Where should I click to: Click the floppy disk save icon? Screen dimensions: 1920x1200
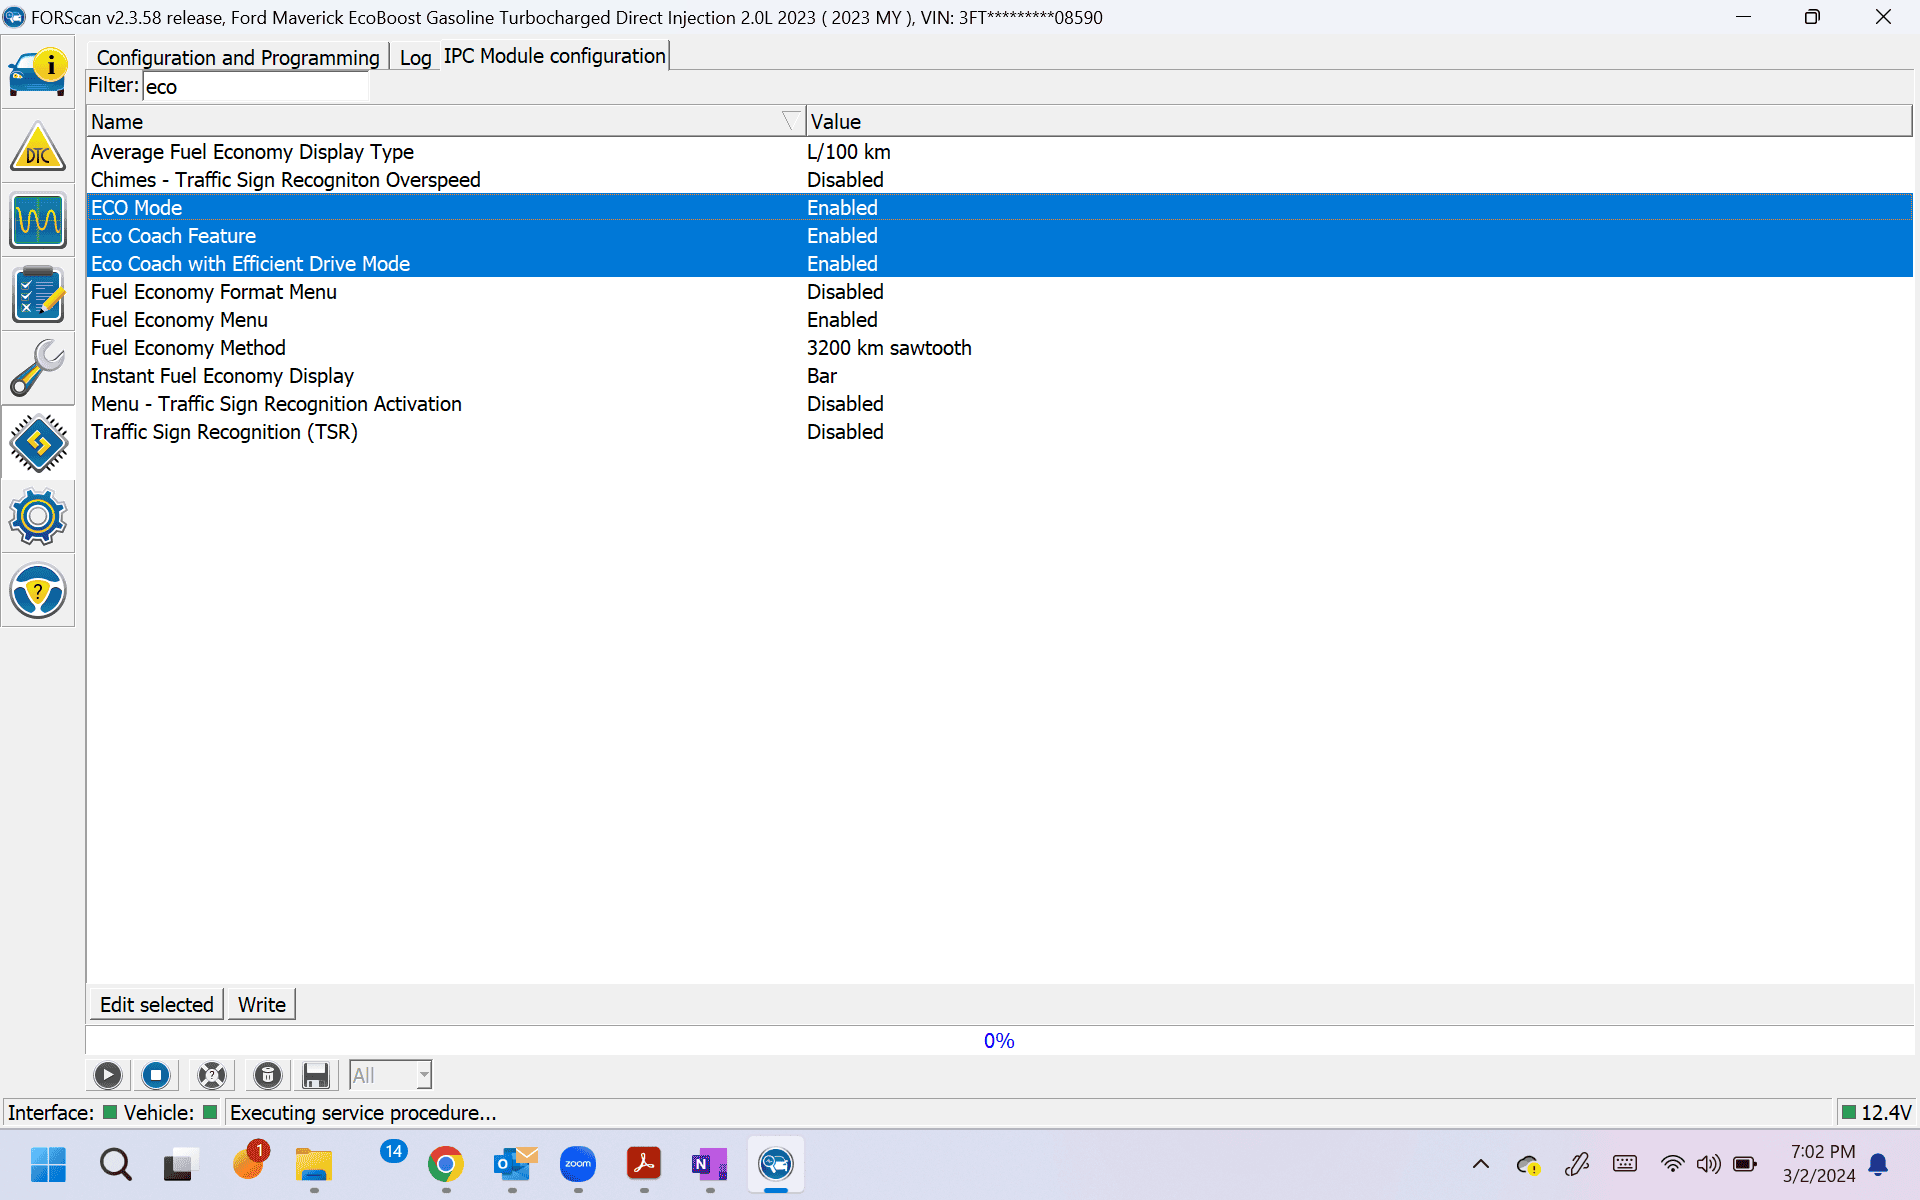click(x=316, y=1075)
